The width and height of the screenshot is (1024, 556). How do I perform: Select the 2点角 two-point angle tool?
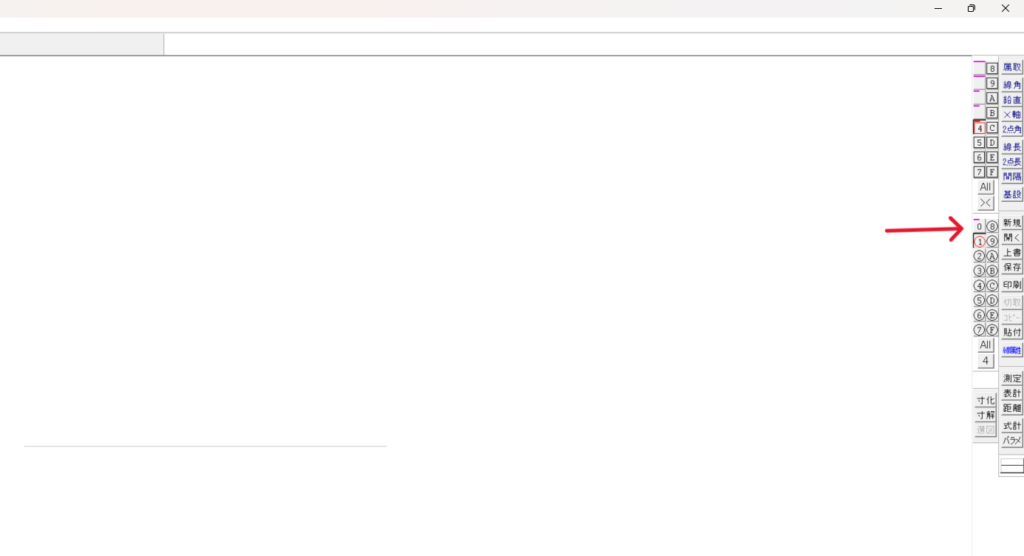1012,129
